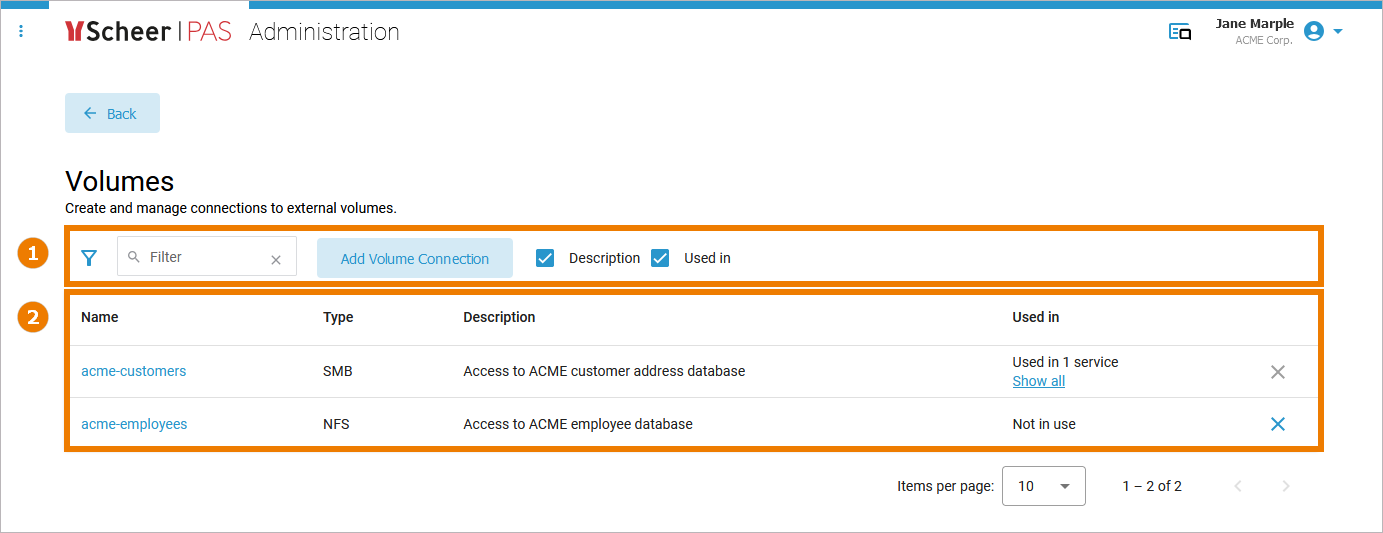Toggle the Used in column checkbox

click(660, 258)
